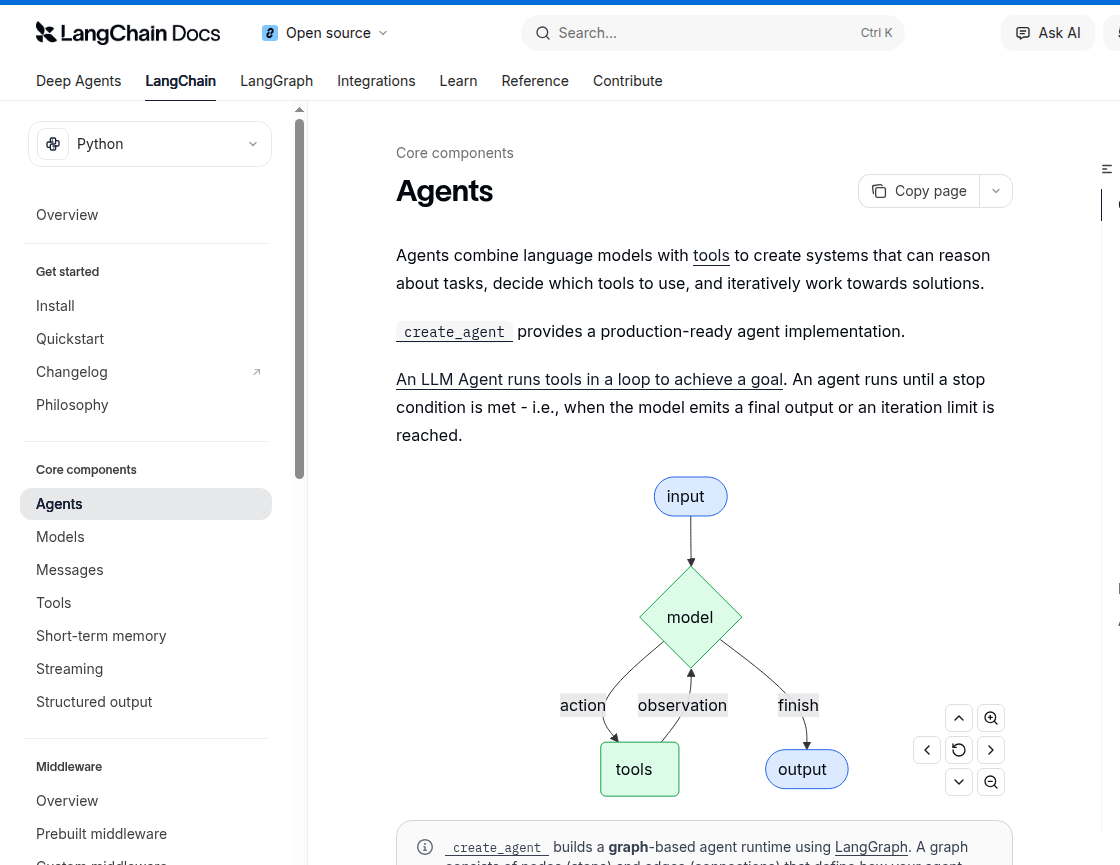Image resolution: width=1120 pixels, height=865 pixels.
Task: Click the finish edge label
Action: click(x=798, y=705)
